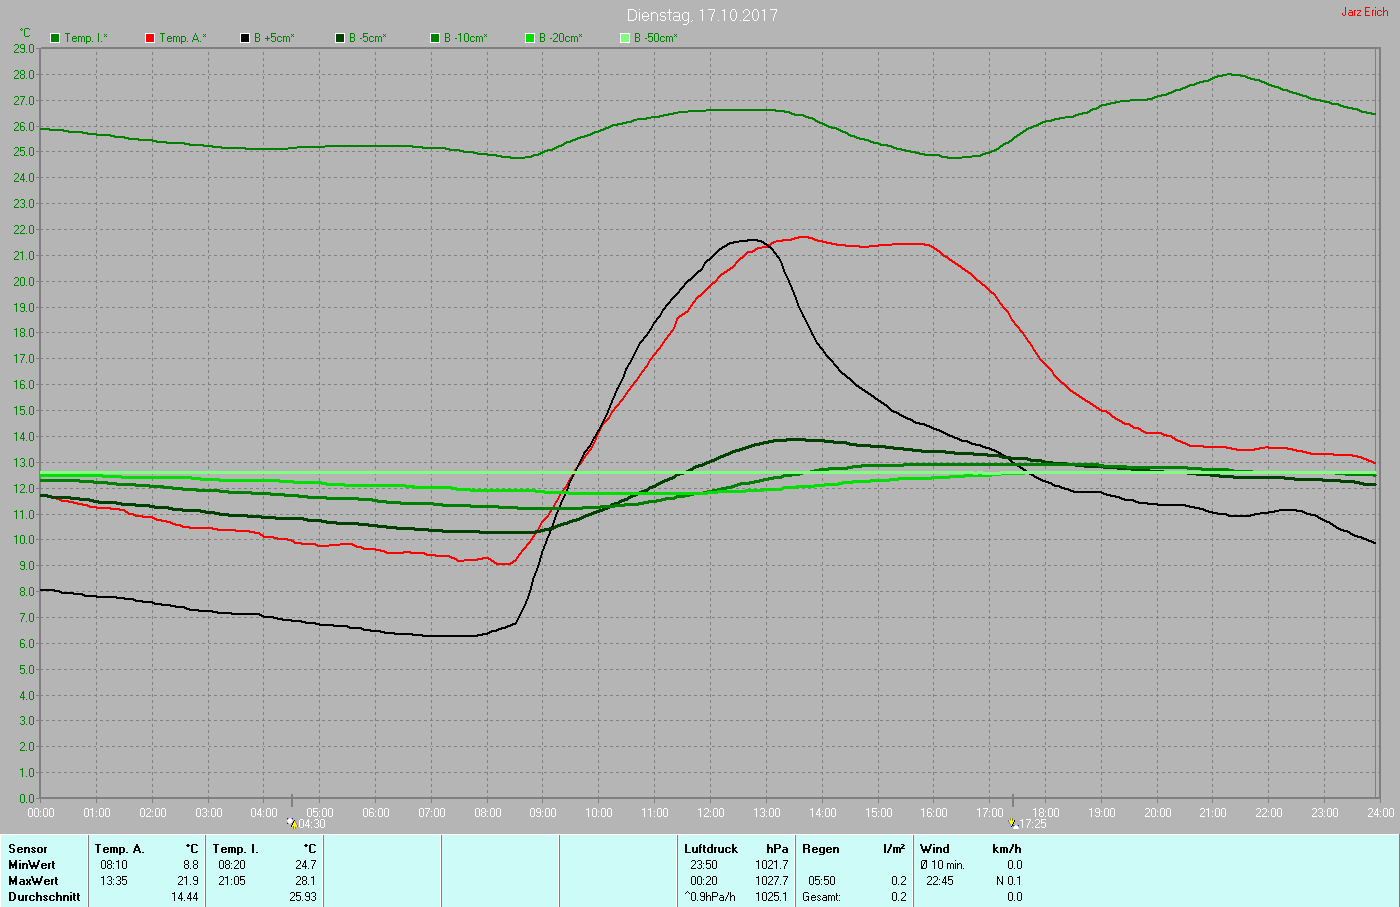Click the pressure maximum time '00:20'
Image resolution: width=1400 pixels, height=907 pixels.
pos(704,881)
